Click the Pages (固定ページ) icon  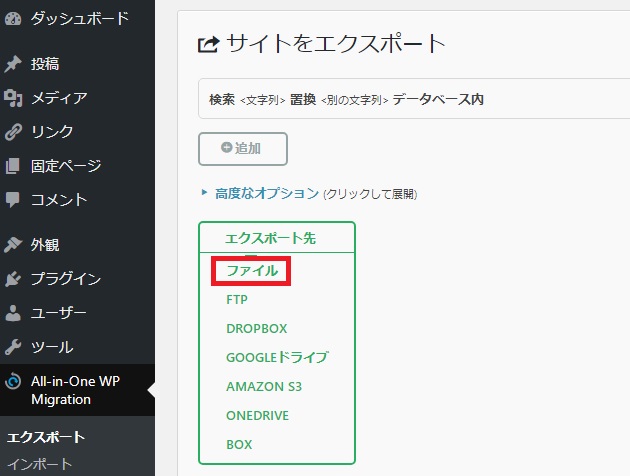13,166
